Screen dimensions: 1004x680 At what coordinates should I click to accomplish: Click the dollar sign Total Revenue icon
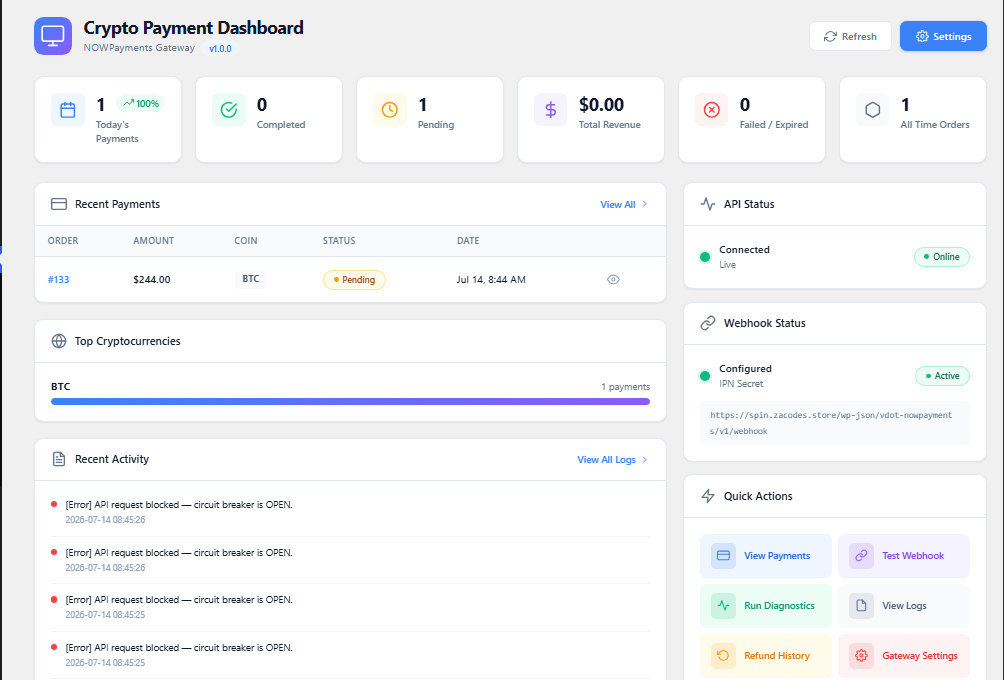[550, 109]
